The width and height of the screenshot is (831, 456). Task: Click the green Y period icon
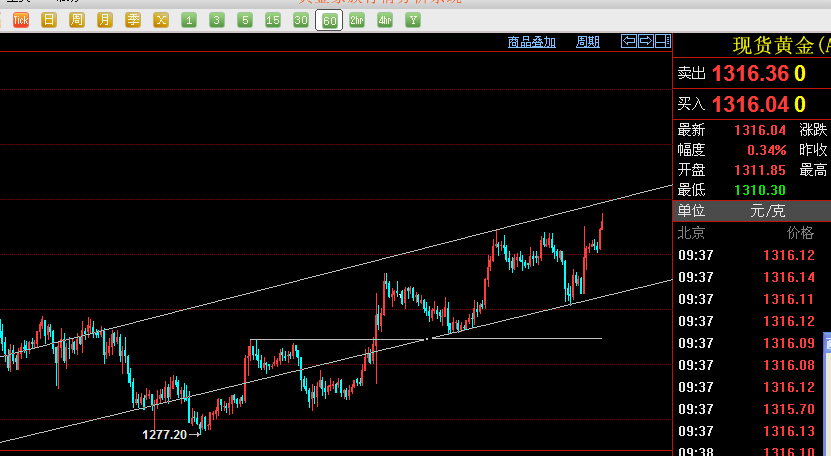pos(413,20)
